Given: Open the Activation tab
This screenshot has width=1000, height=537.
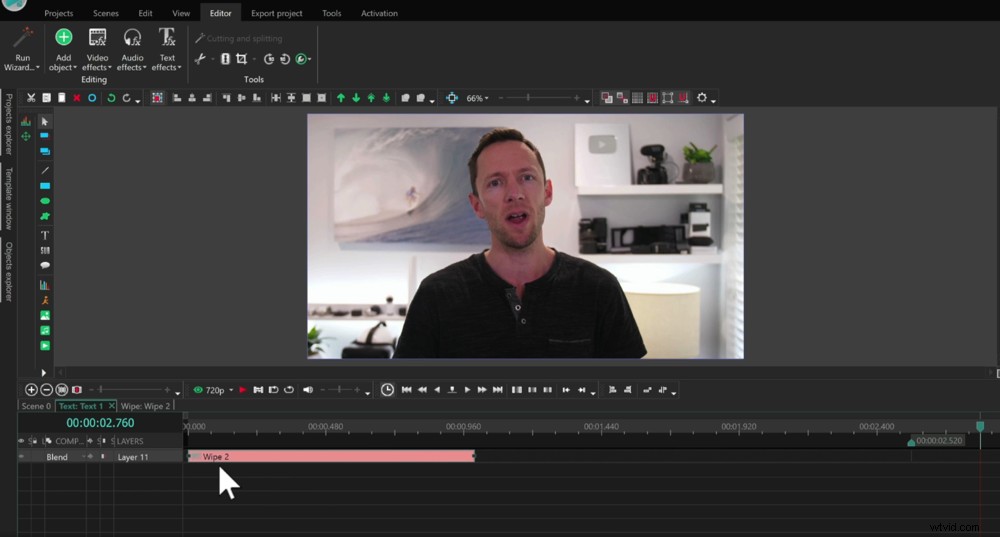Looking at the screenshot, I should [379, 13].
